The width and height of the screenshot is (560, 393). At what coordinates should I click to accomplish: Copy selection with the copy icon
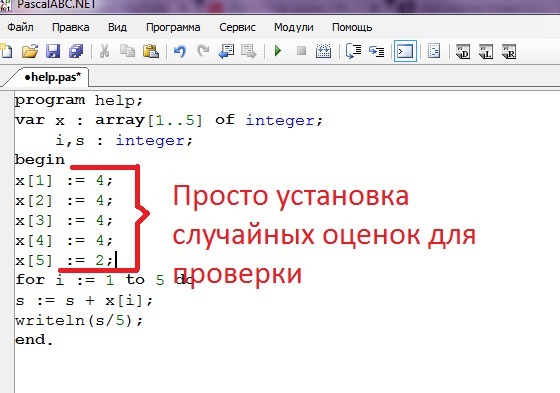point(128,51)
